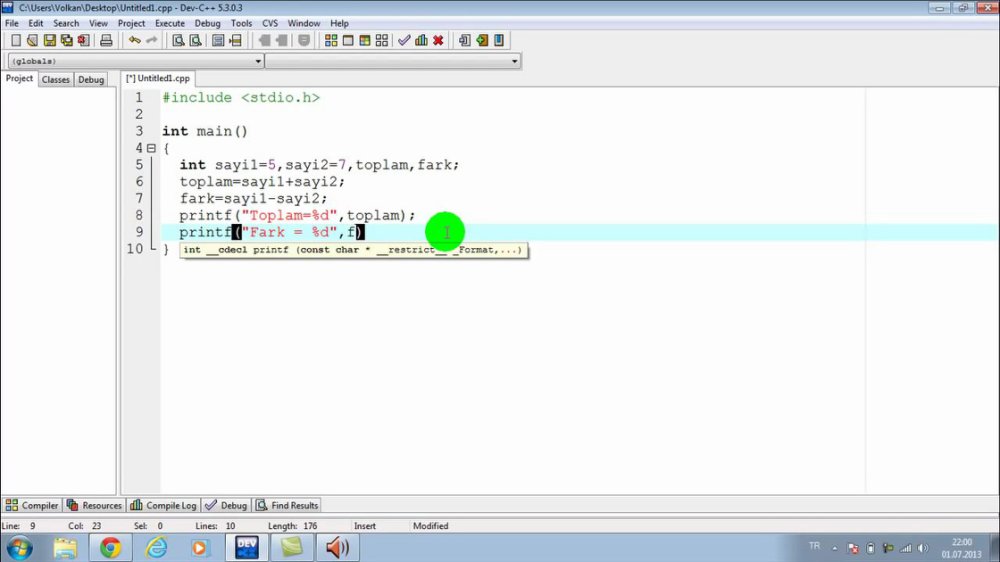
Task: Click the Print toolbar icon
Action: 106,40
